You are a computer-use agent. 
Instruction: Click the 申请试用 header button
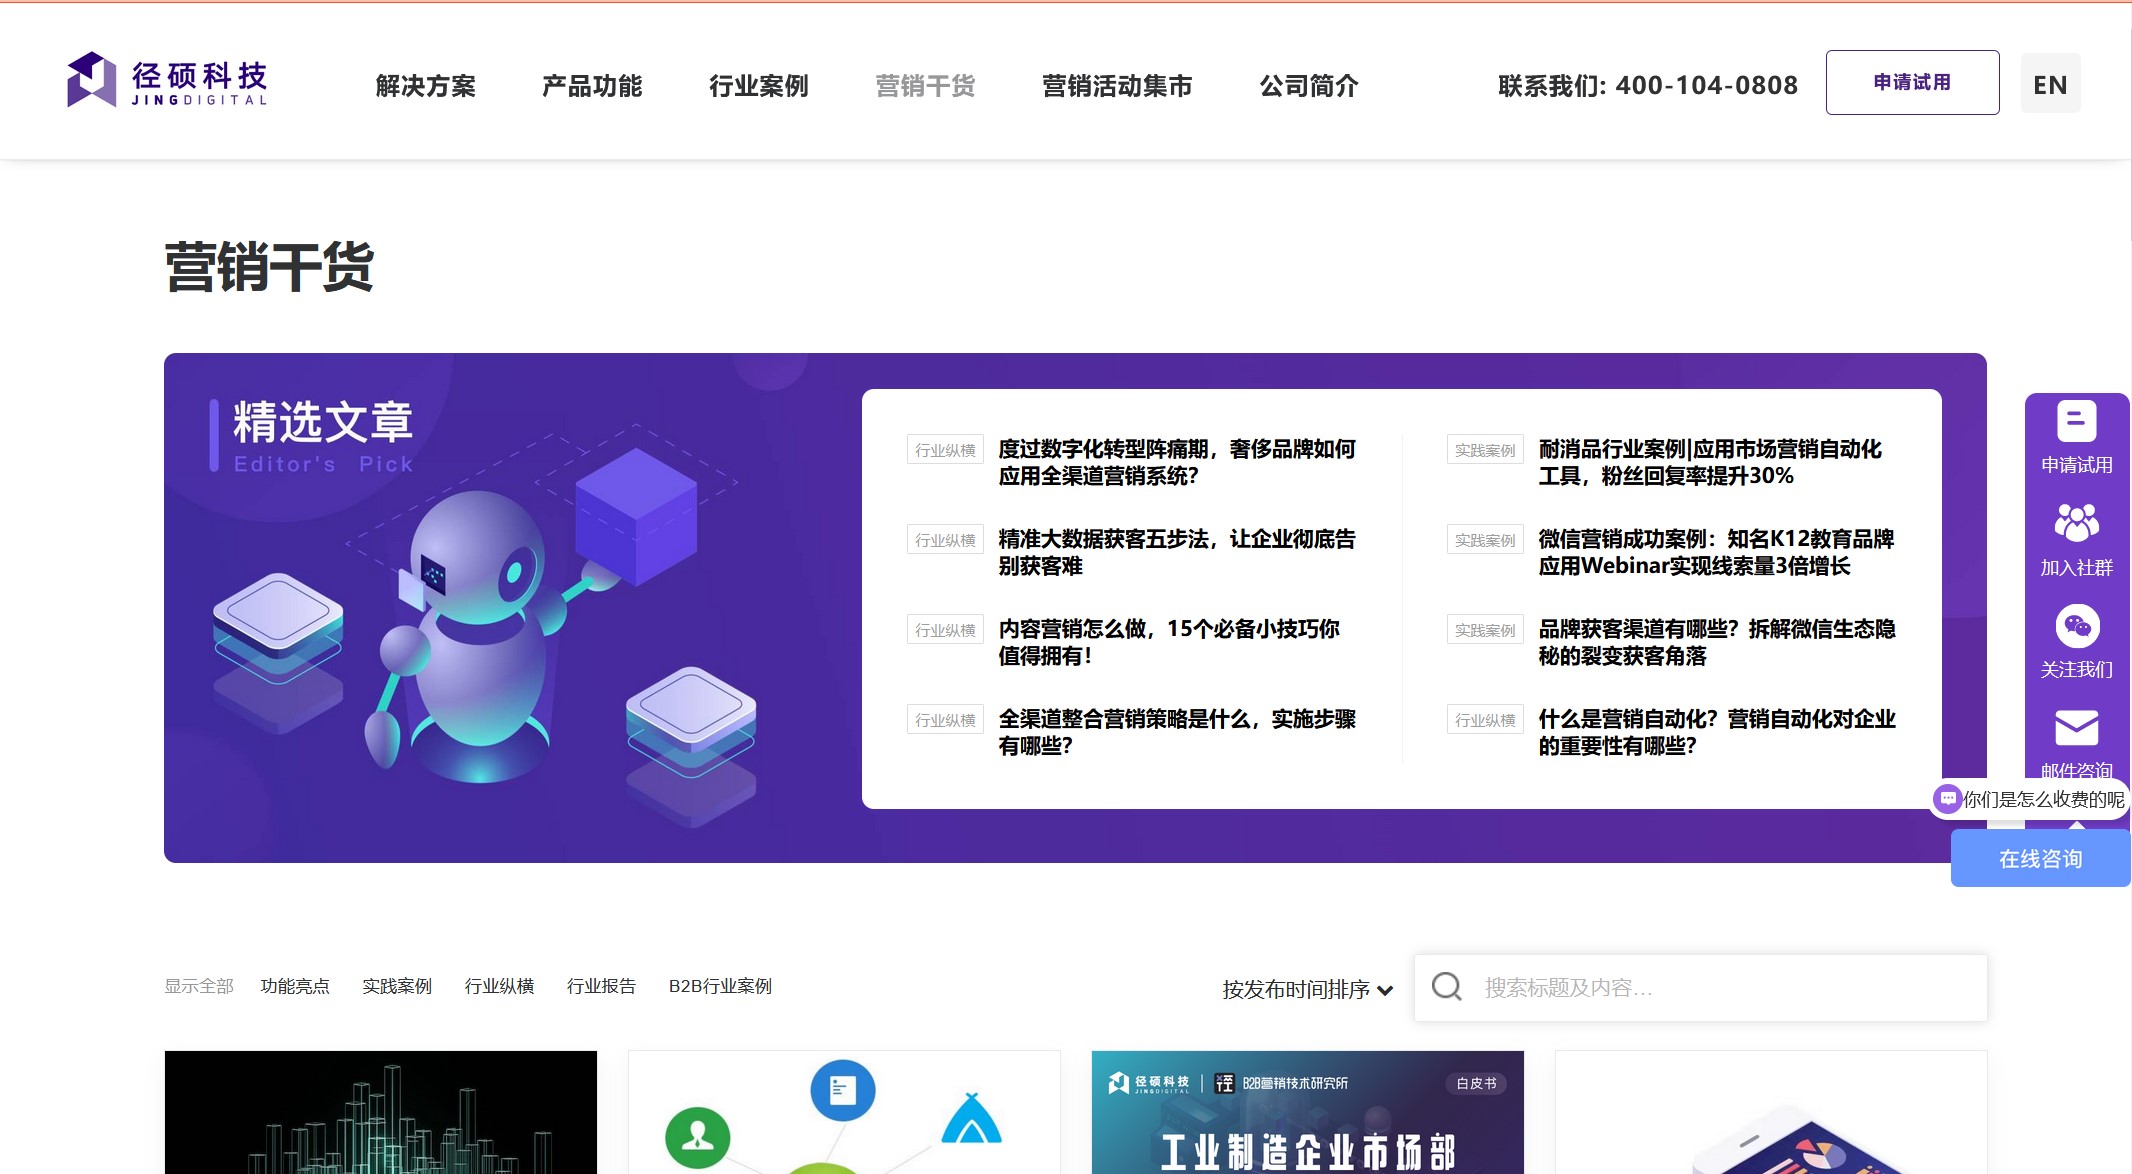point(1911,83)
